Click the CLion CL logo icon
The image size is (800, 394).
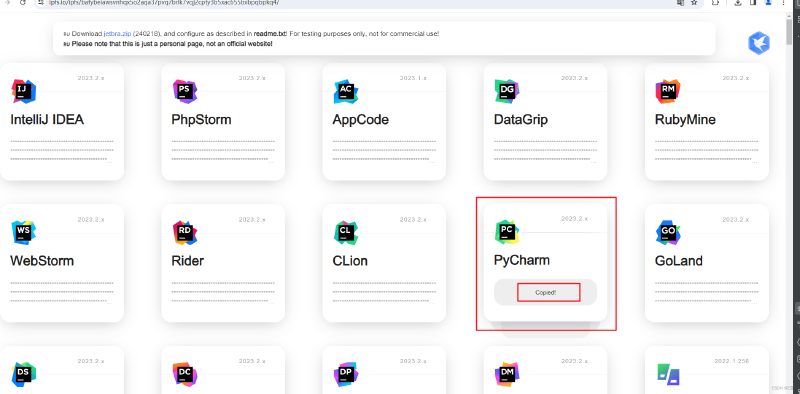(x=346, y=233)
